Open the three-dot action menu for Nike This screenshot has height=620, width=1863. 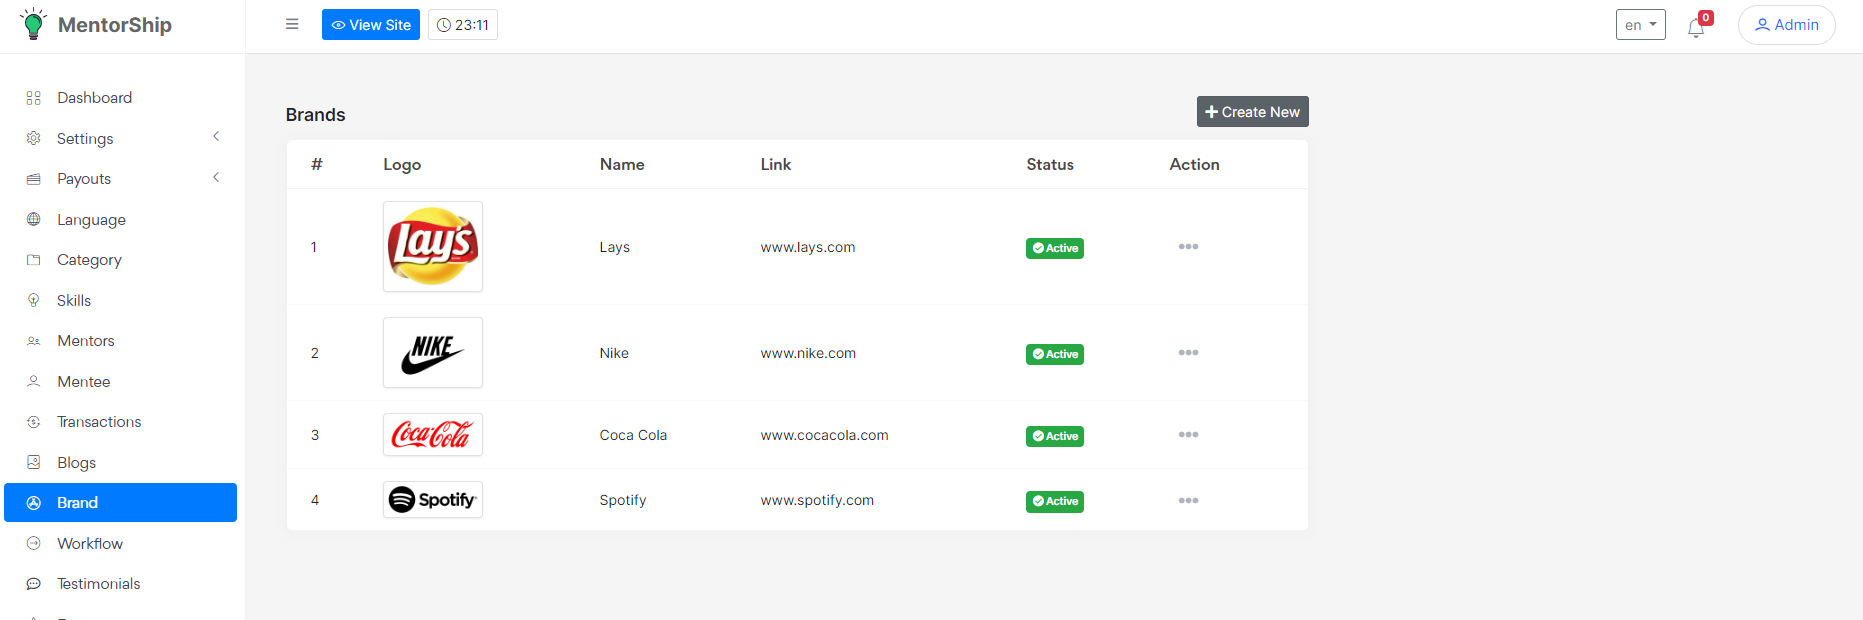(x=1188, y=353)
